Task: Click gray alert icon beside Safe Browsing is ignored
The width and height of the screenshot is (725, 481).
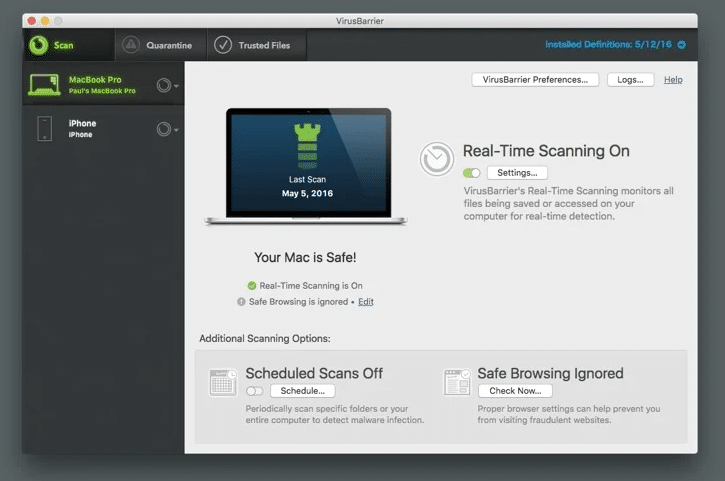Action: point(241,302)
